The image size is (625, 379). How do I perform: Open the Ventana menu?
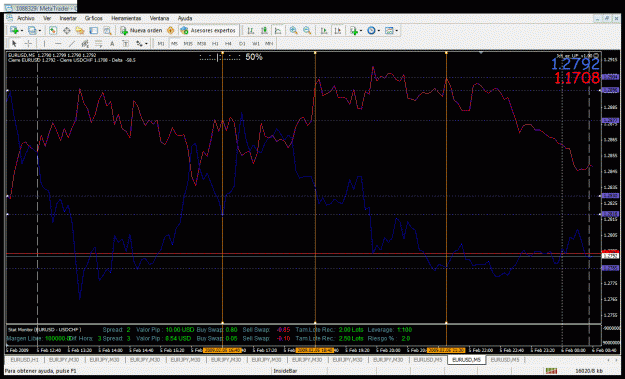159,18
